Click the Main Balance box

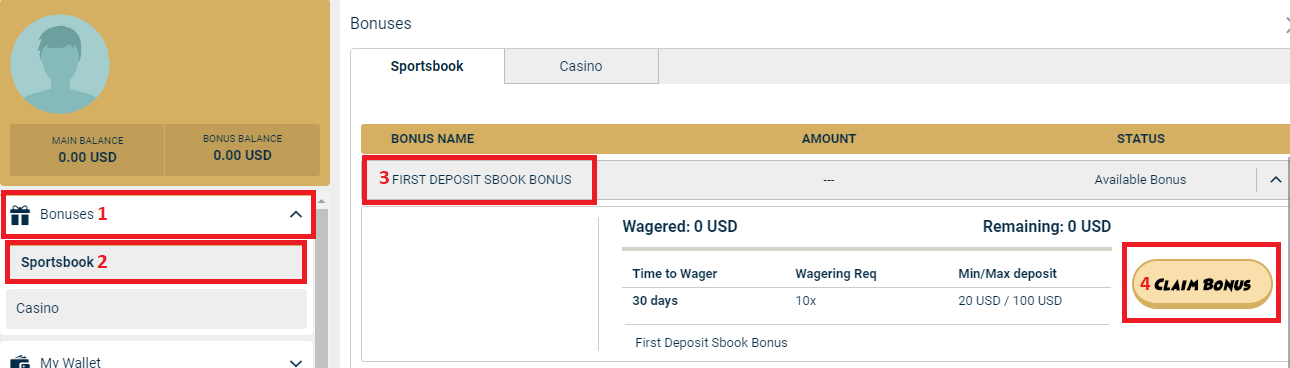click(86, 149)
